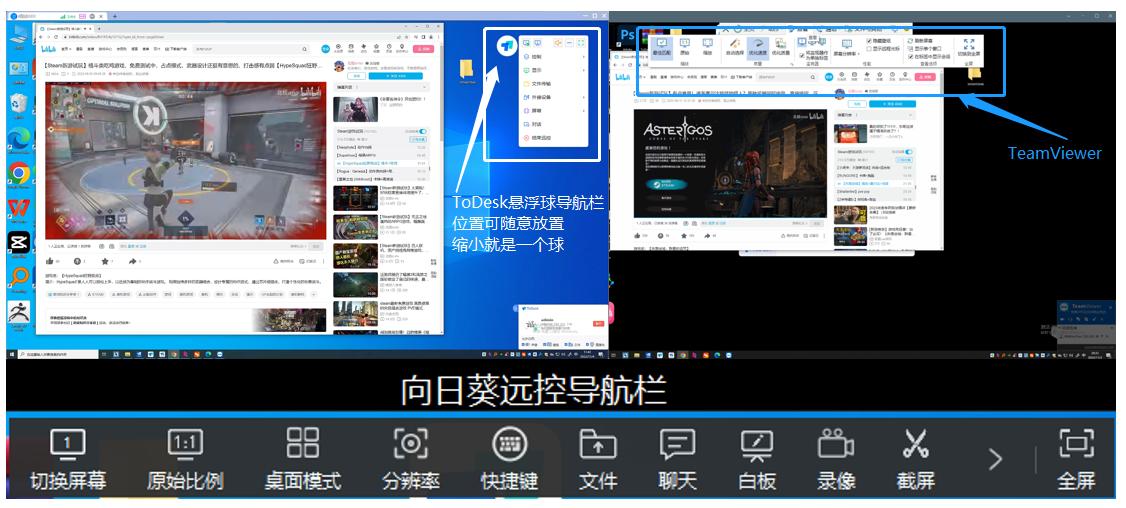Toggle 在标签中显示会话 checkbox in TeamViewer
Viewport: 1126px width, 508px height.
(x=930, y=57)
